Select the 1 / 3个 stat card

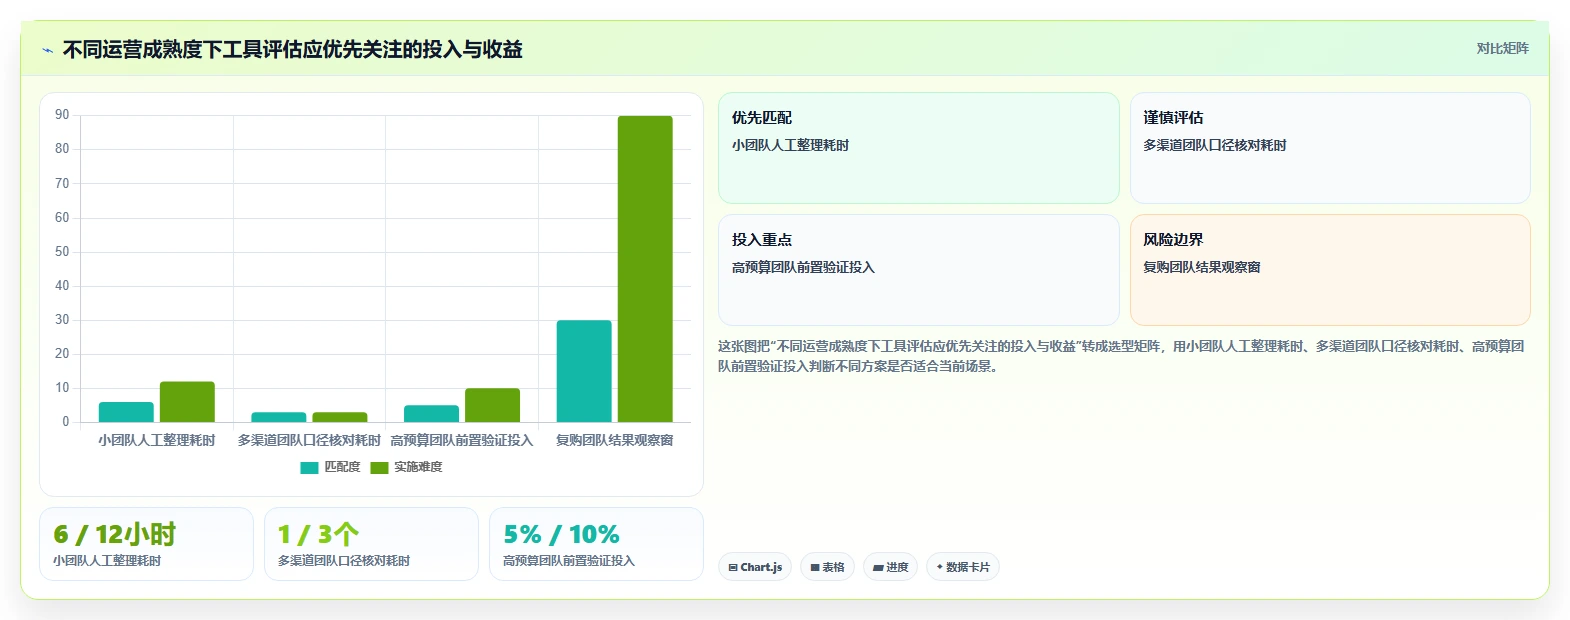(x=371, y=544)
